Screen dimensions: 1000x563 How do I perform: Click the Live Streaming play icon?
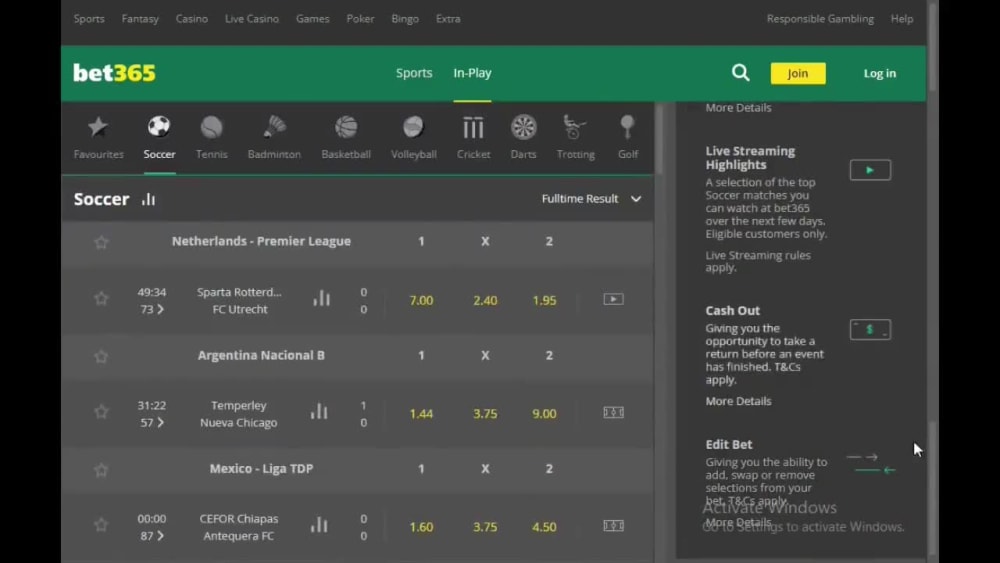pos(870,170)
